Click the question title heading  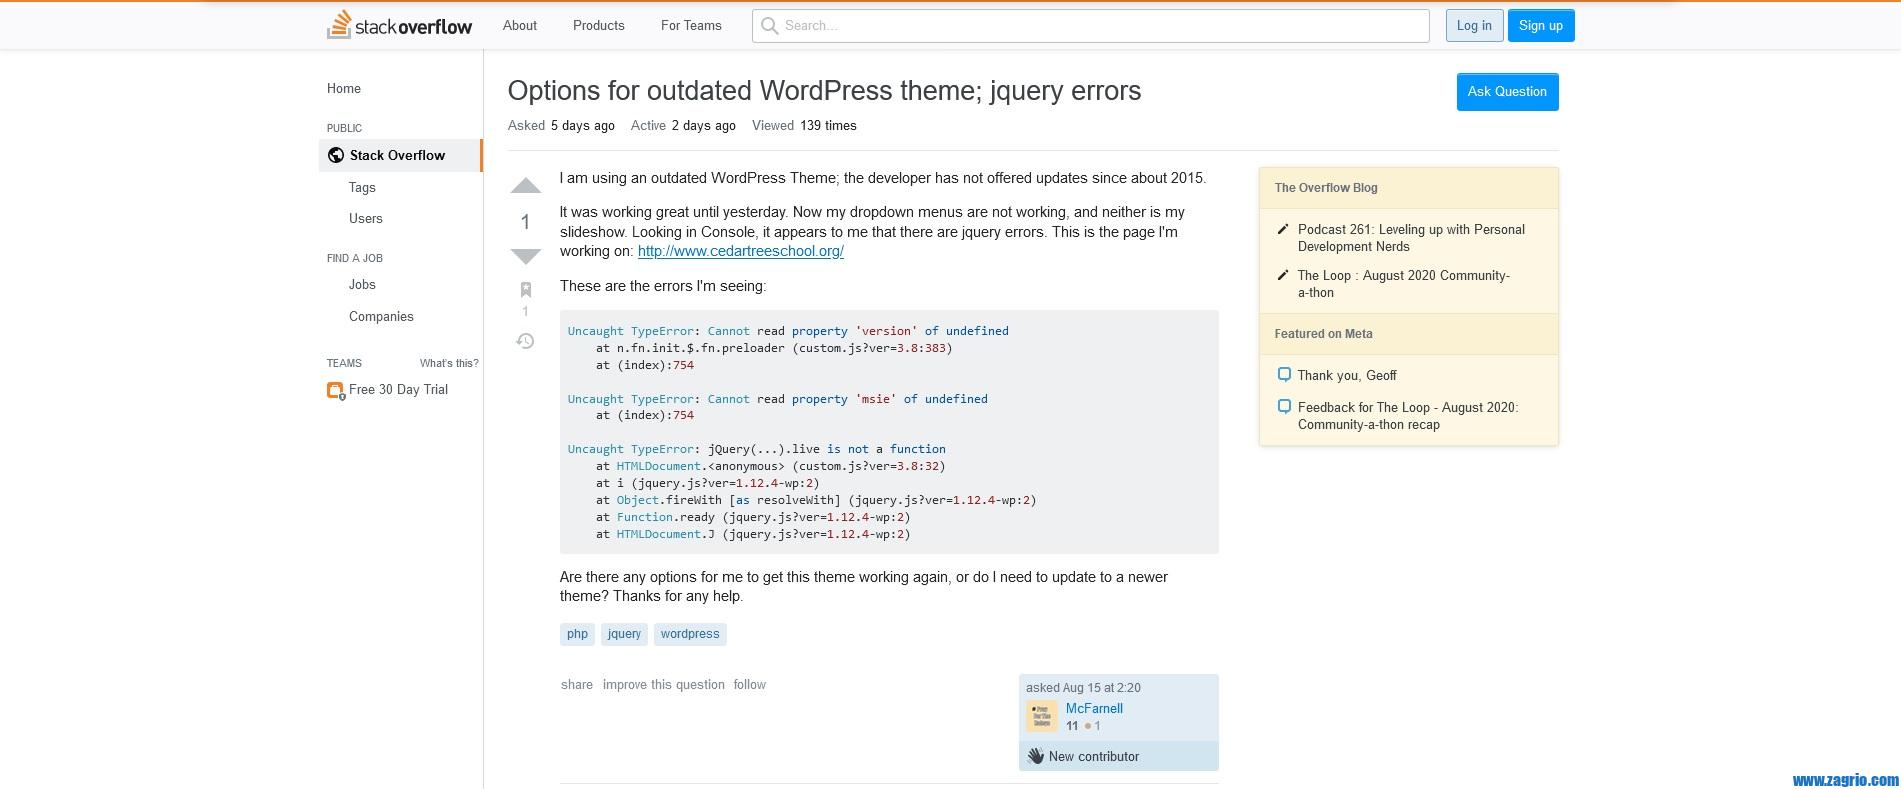(824, 90)
